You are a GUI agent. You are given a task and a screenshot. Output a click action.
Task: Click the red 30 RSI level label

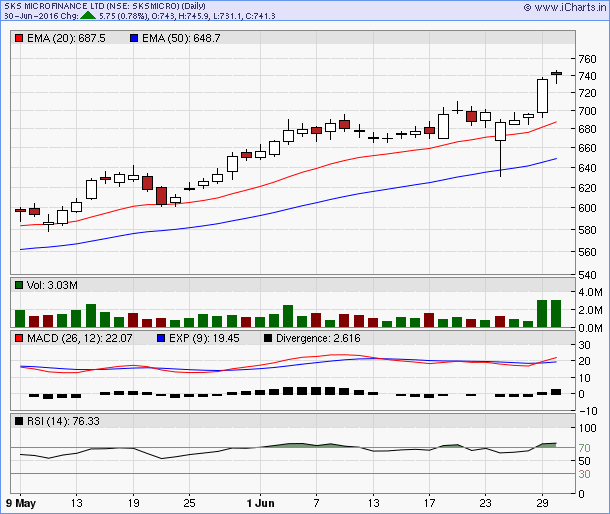584,474
